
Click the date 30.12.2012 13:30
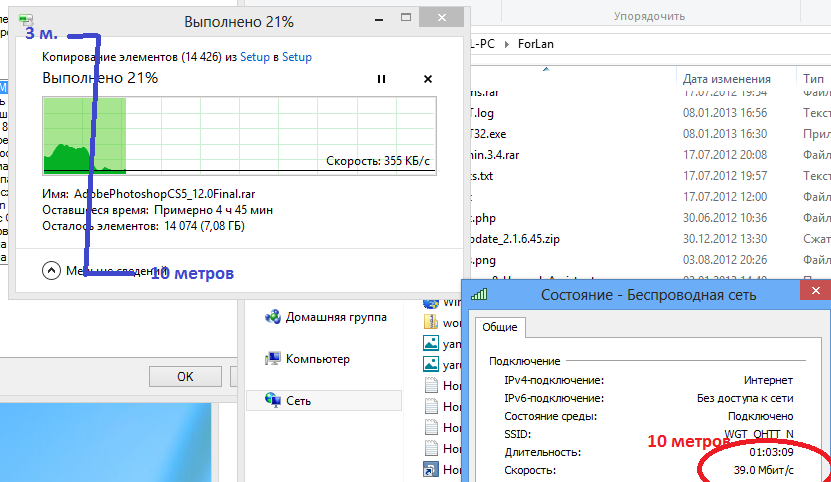coord(724,239)
